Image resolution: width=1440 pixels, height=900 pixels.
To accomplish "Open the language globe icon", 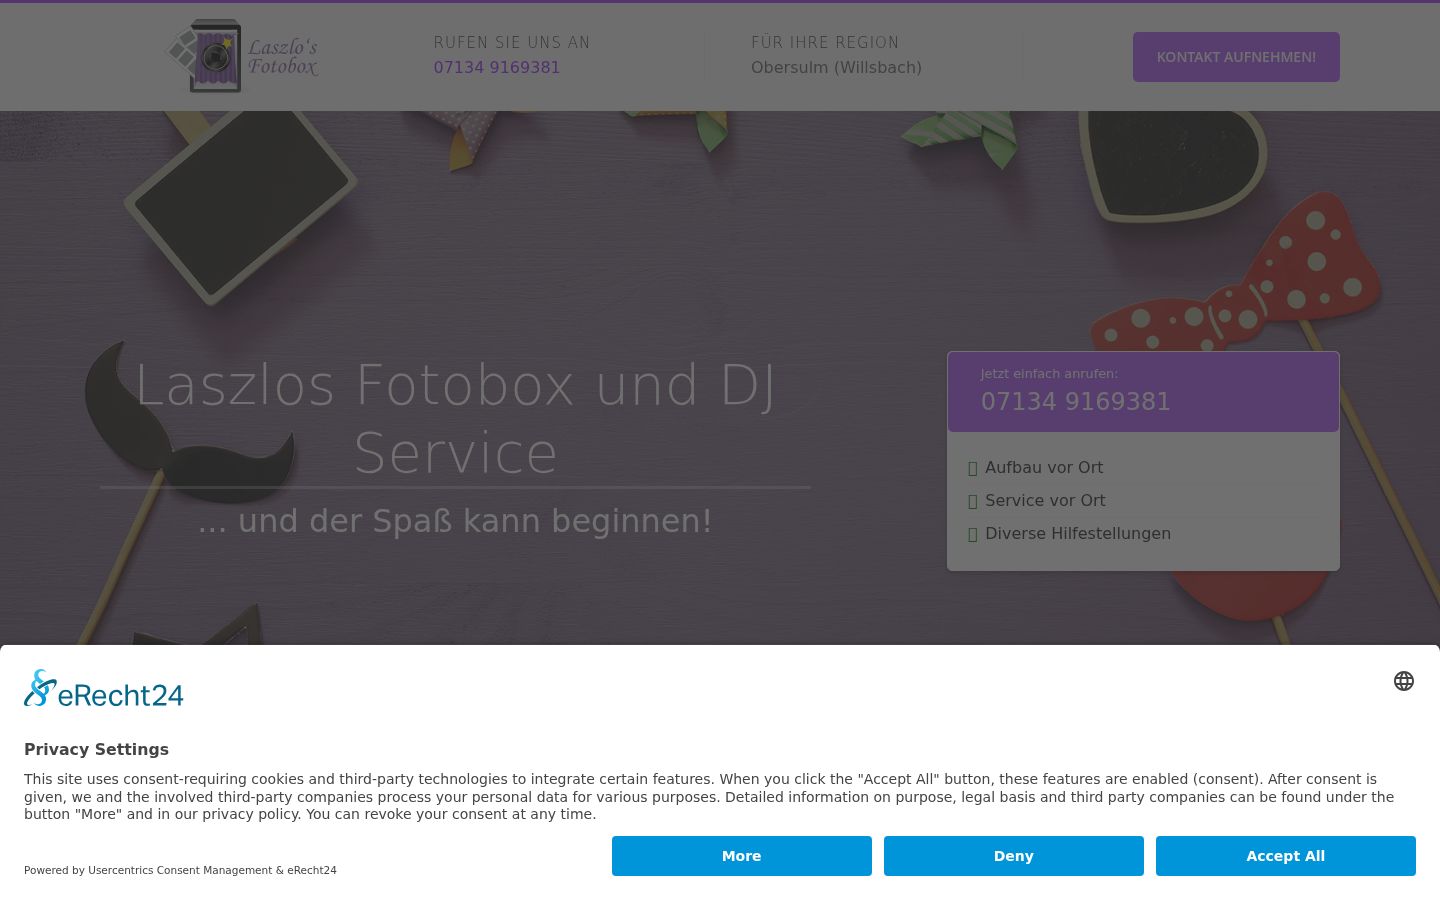I will 1404,681.
